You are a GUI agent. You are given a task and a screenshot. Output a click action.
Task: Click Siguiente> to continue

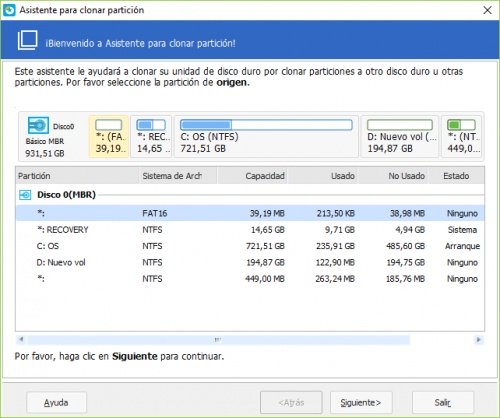361,402
